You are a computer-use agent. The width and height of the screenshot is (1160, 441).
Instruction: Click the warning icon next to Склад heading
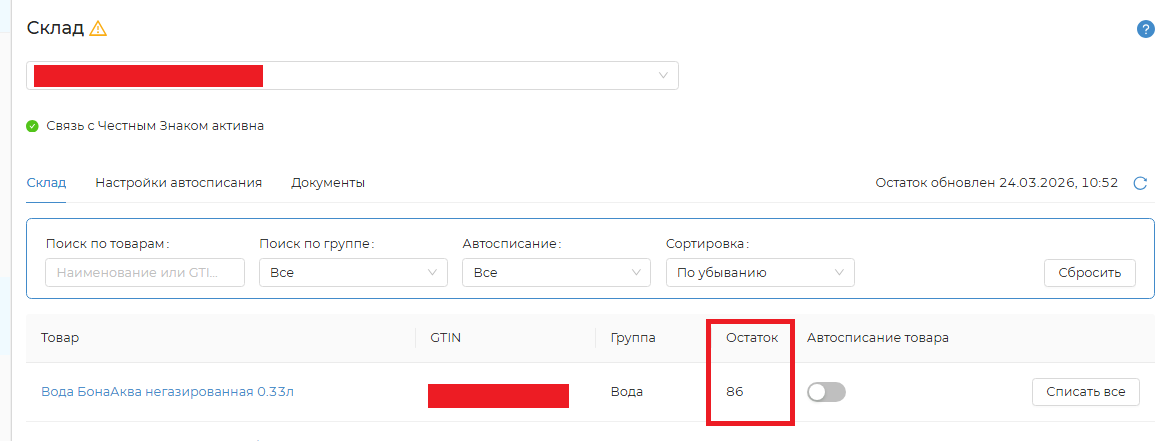(x=98, y=29)
